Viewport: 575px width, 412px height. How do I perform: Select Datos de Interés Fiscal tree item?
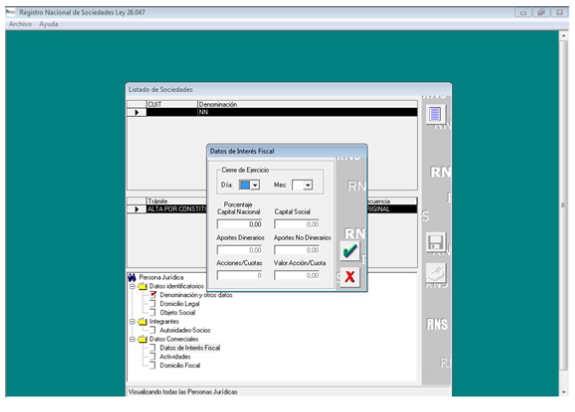pyautogui.click(x=190, y=348)
